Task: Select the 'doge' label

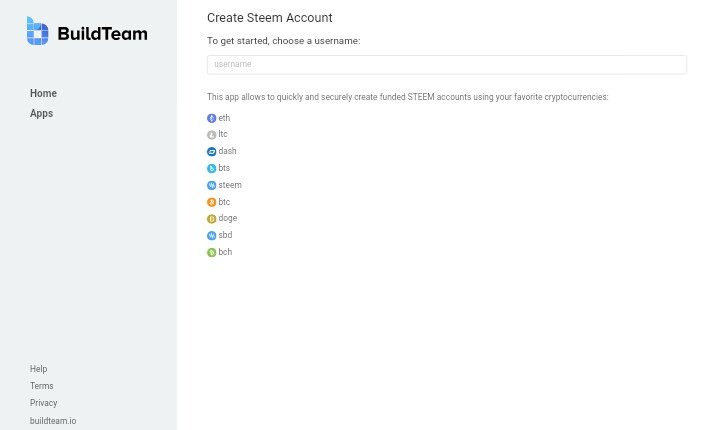Action: coord(228,218)
